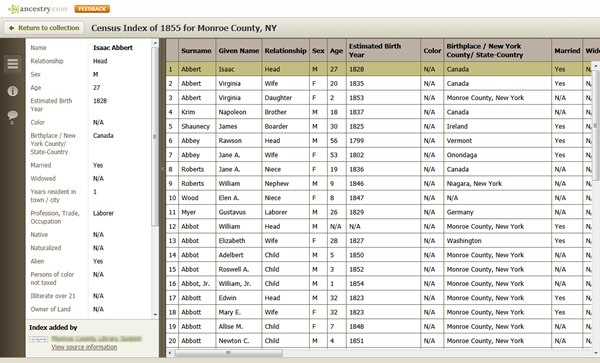The width and height of the screenshot is (600, 363).
Task: Open the information sidebar icon
Action: [x=13, y=91]
